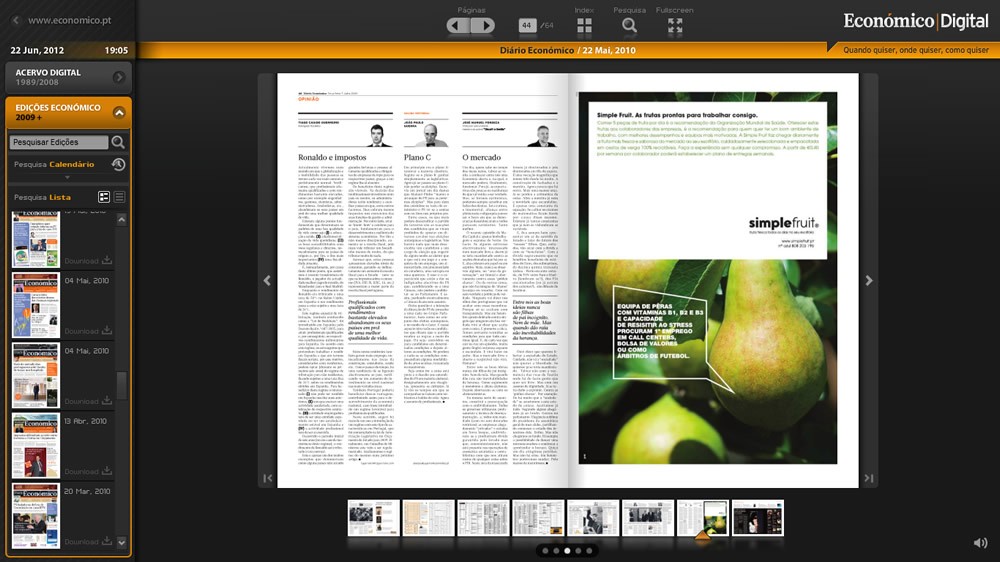The width and height of the screenshot is (1000, 562).
Task: Click the Pesquisa Lista label
Action: point(42,197)
